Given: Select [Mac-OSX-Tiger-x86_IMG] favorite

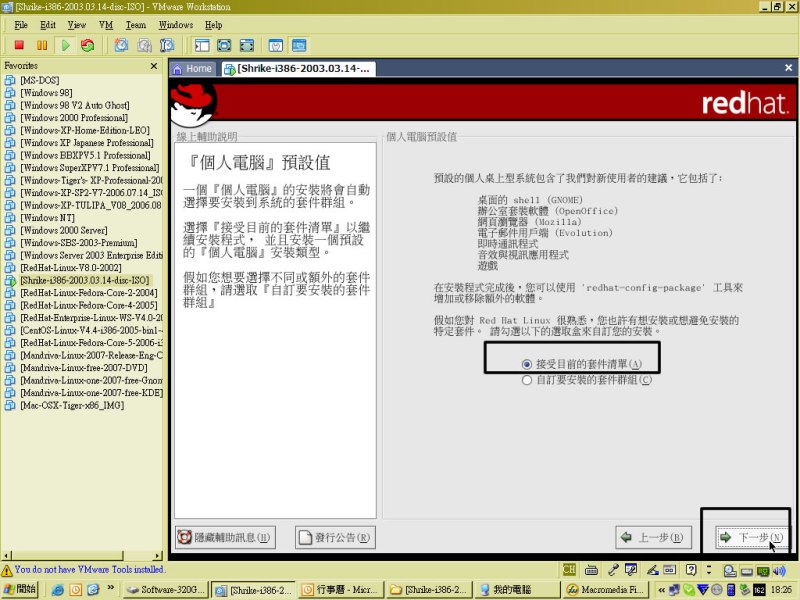Looking at the screenshot, I should point(72,406).
